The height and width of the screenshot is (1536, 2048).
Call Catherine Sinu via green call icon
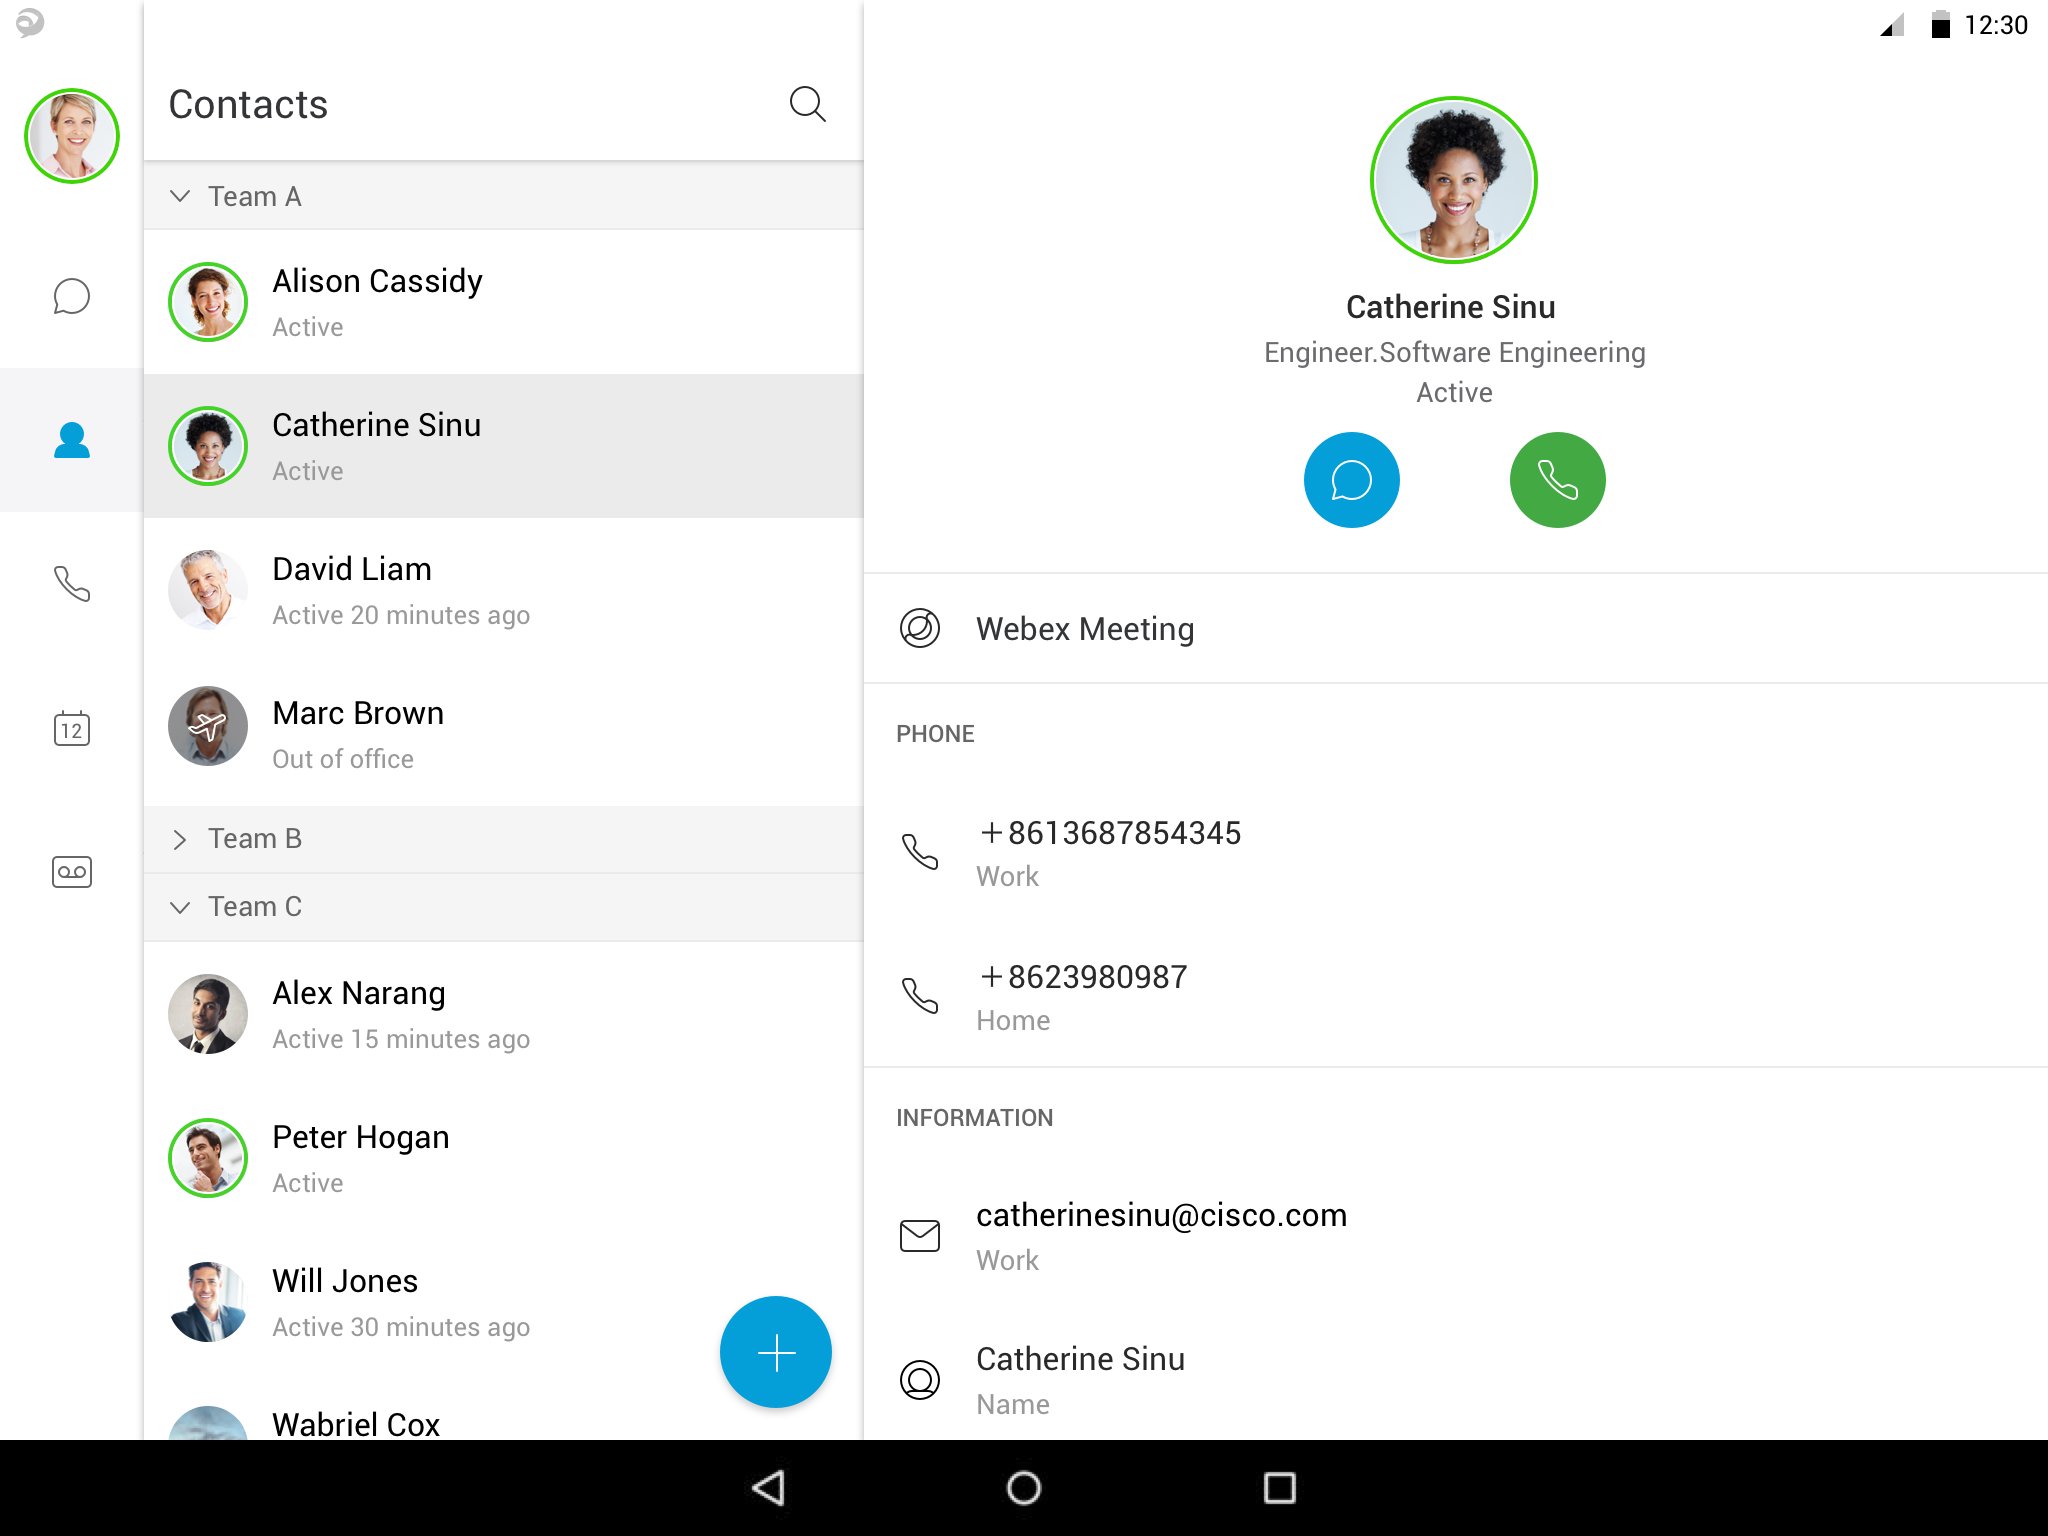pyautogui.click(x=1557, y=479)
